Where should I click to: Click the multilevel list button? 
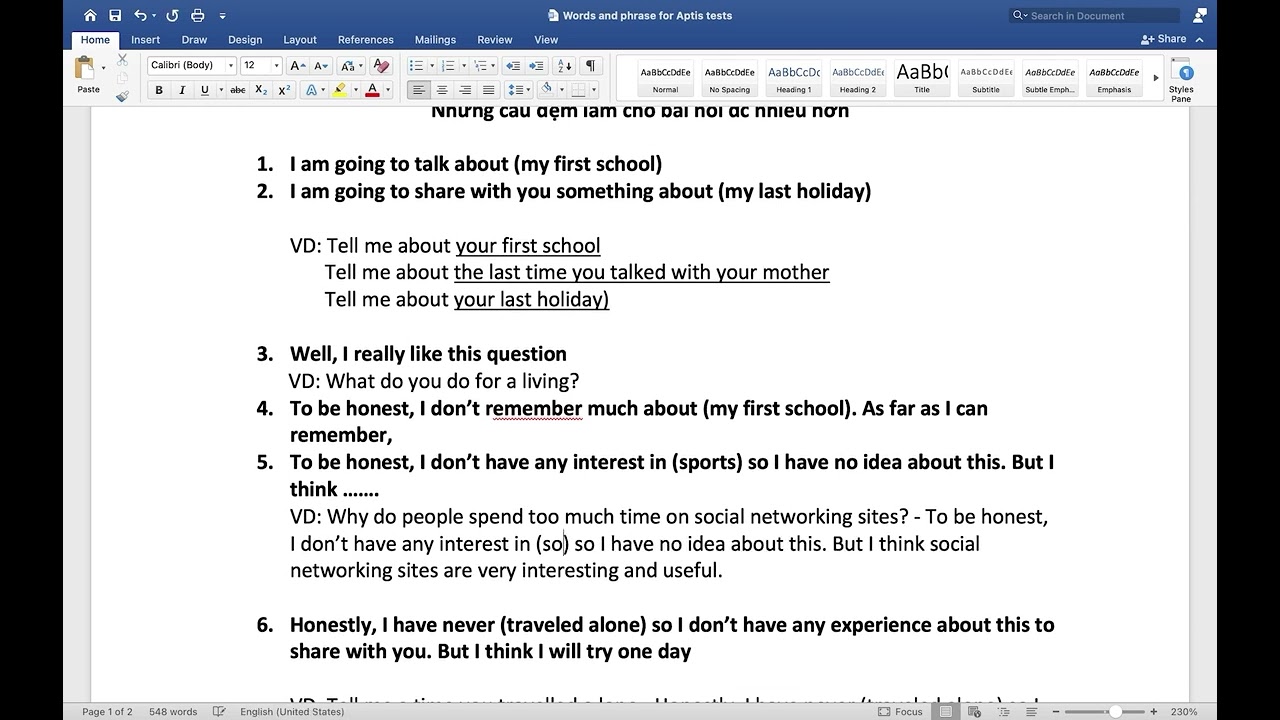click(480, 65)
